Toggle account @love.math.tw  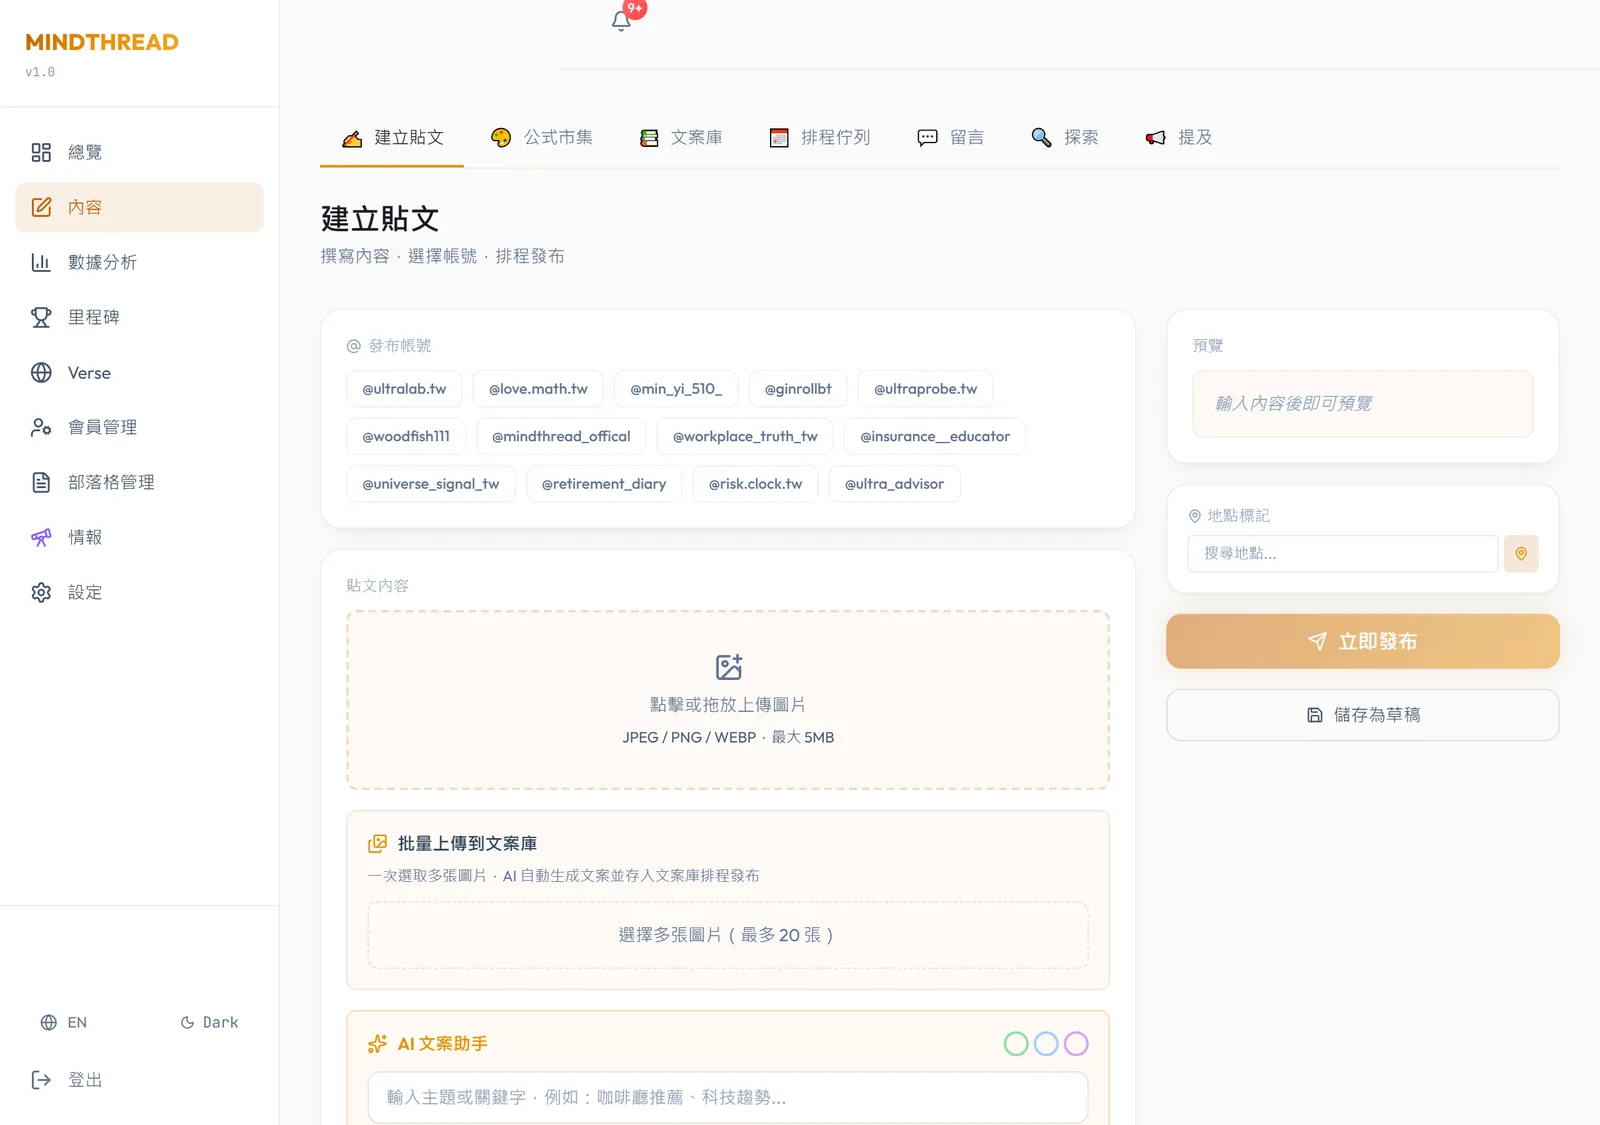tap(538, 389)
